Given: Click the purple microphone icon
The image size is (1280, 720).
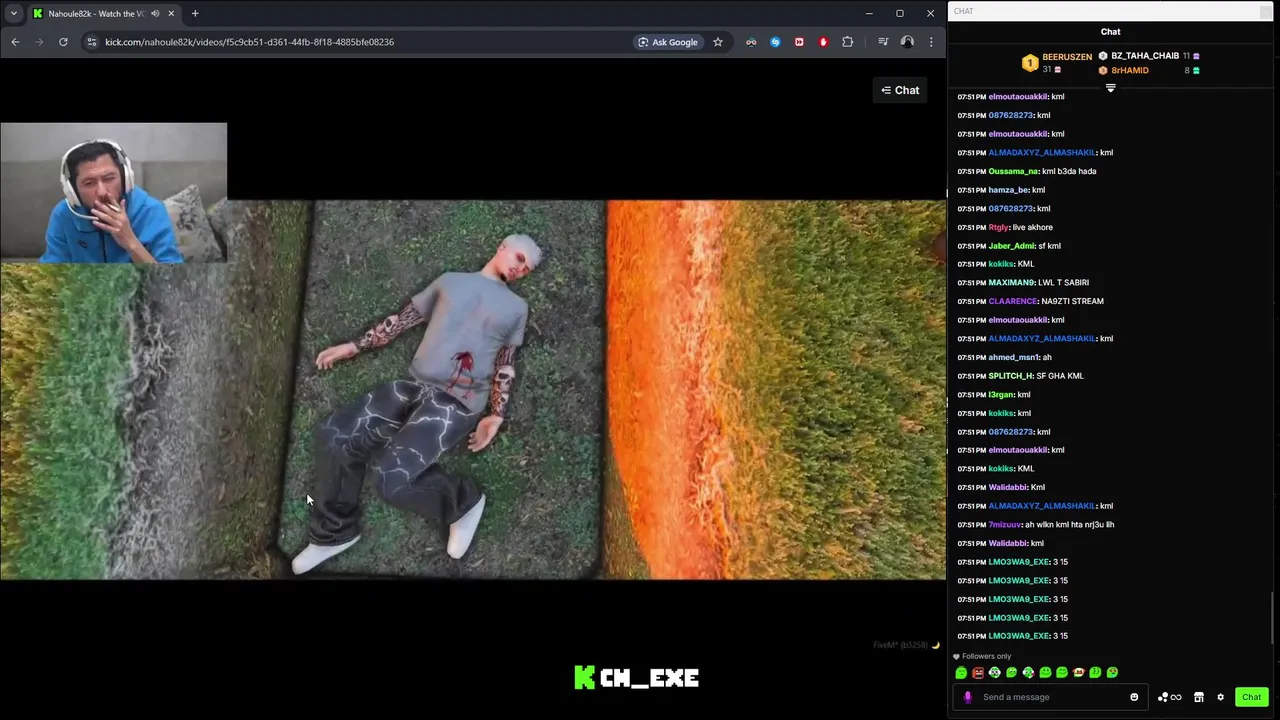Looking at the screenshot, I should click(967, 697).
